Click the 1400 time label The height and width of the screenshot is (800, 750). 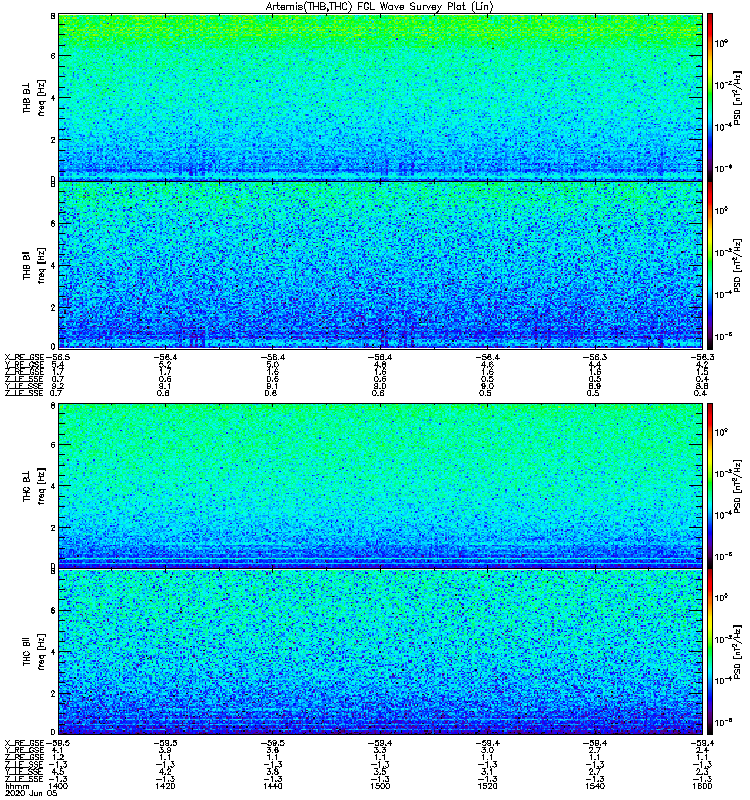pos(58,786)
